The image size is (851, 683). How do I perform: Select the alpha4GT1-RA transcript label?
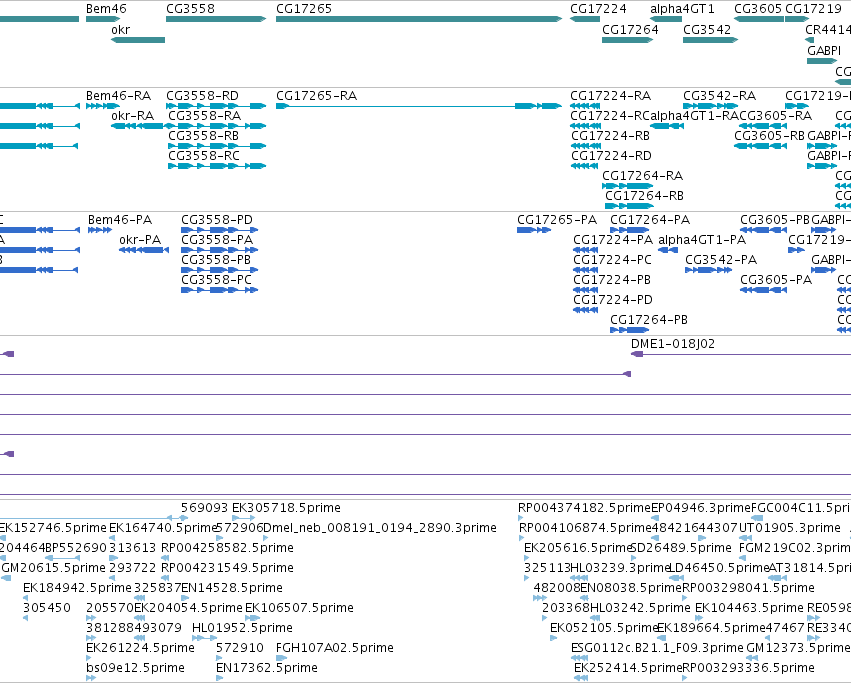click(x=695, y=116)
